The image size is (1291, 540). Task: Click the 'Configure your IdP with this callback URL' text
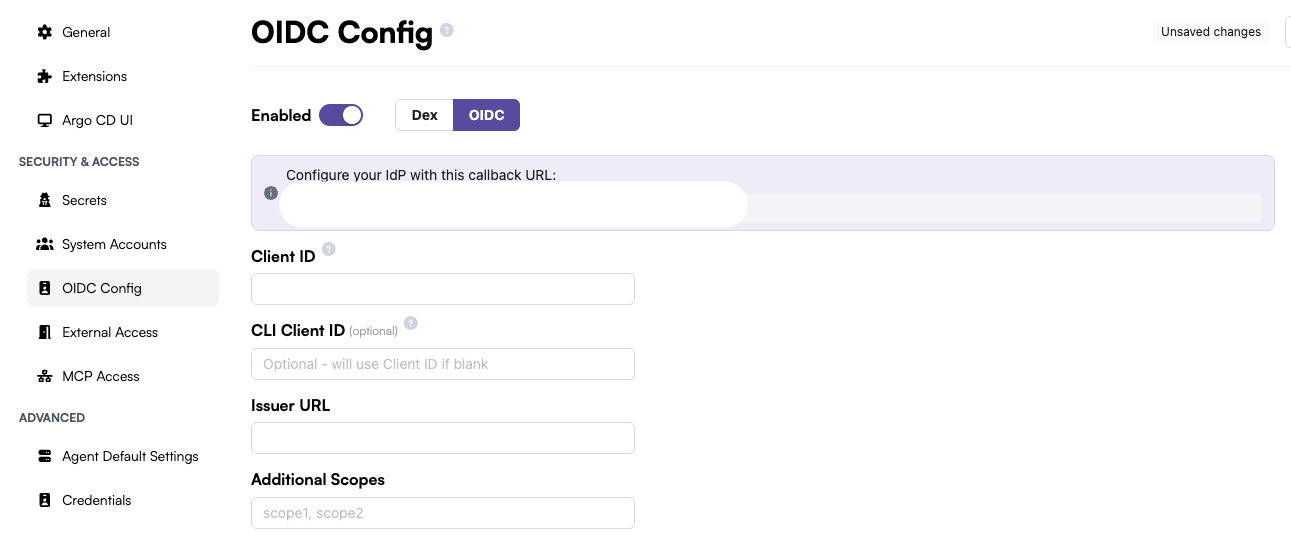[421, 175]
